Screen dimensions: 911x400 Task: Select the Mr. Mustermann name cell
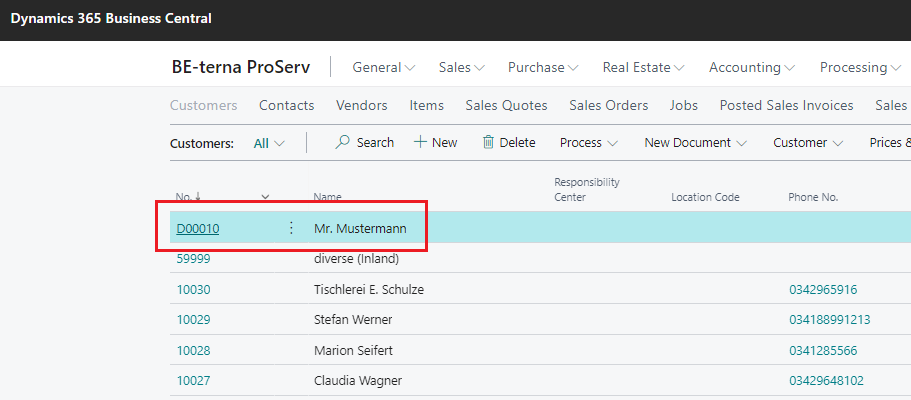pyautogui.click(x=360, y=228)
